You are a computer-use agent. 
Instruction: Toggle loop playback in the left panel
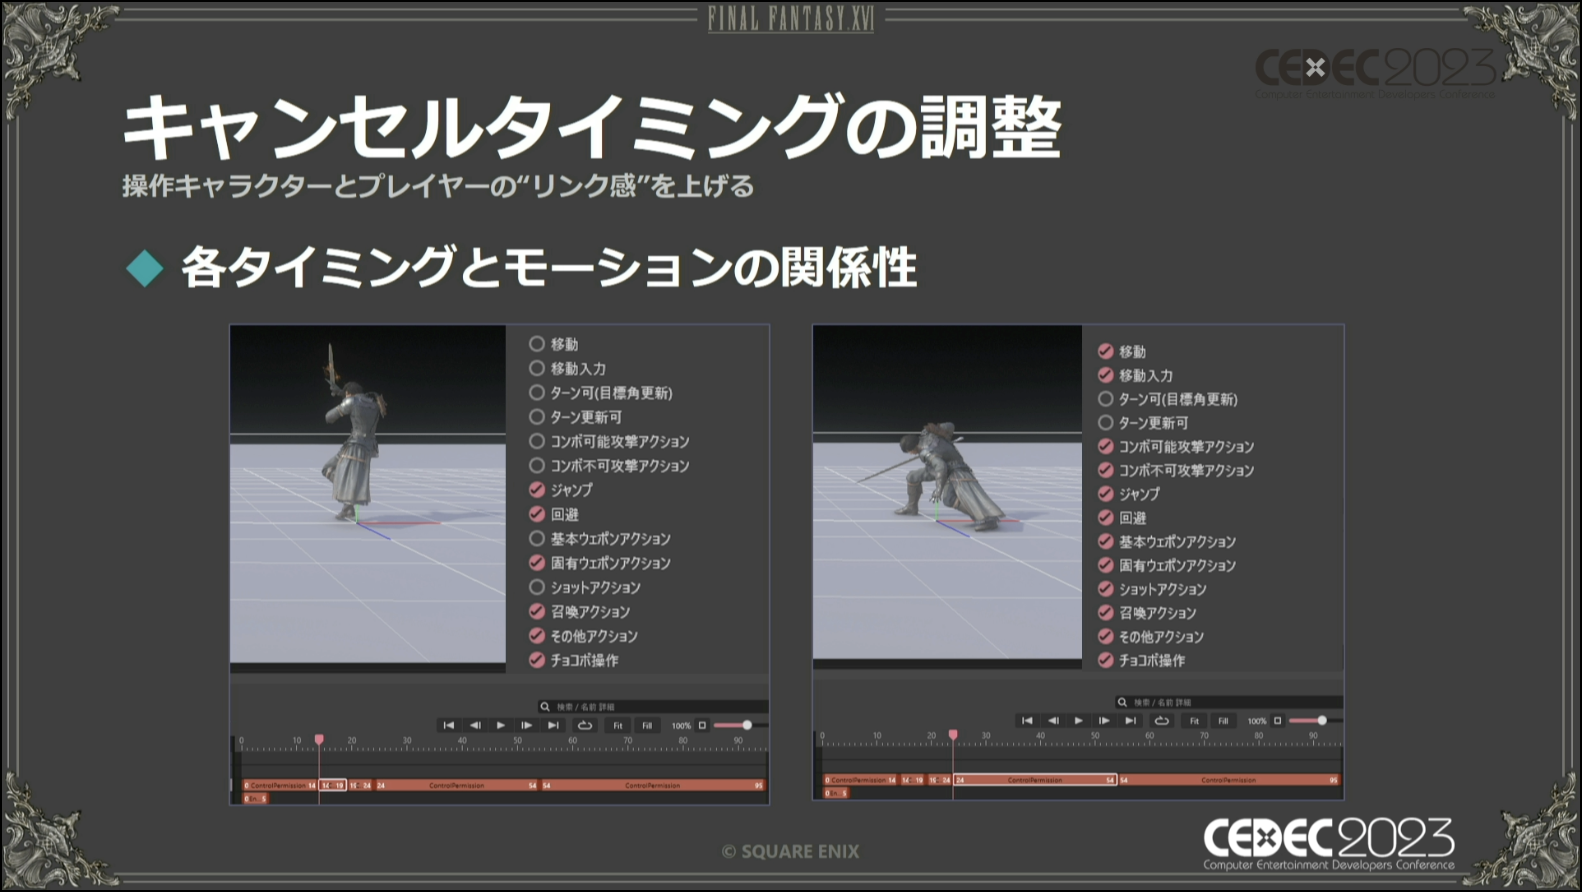585,725
